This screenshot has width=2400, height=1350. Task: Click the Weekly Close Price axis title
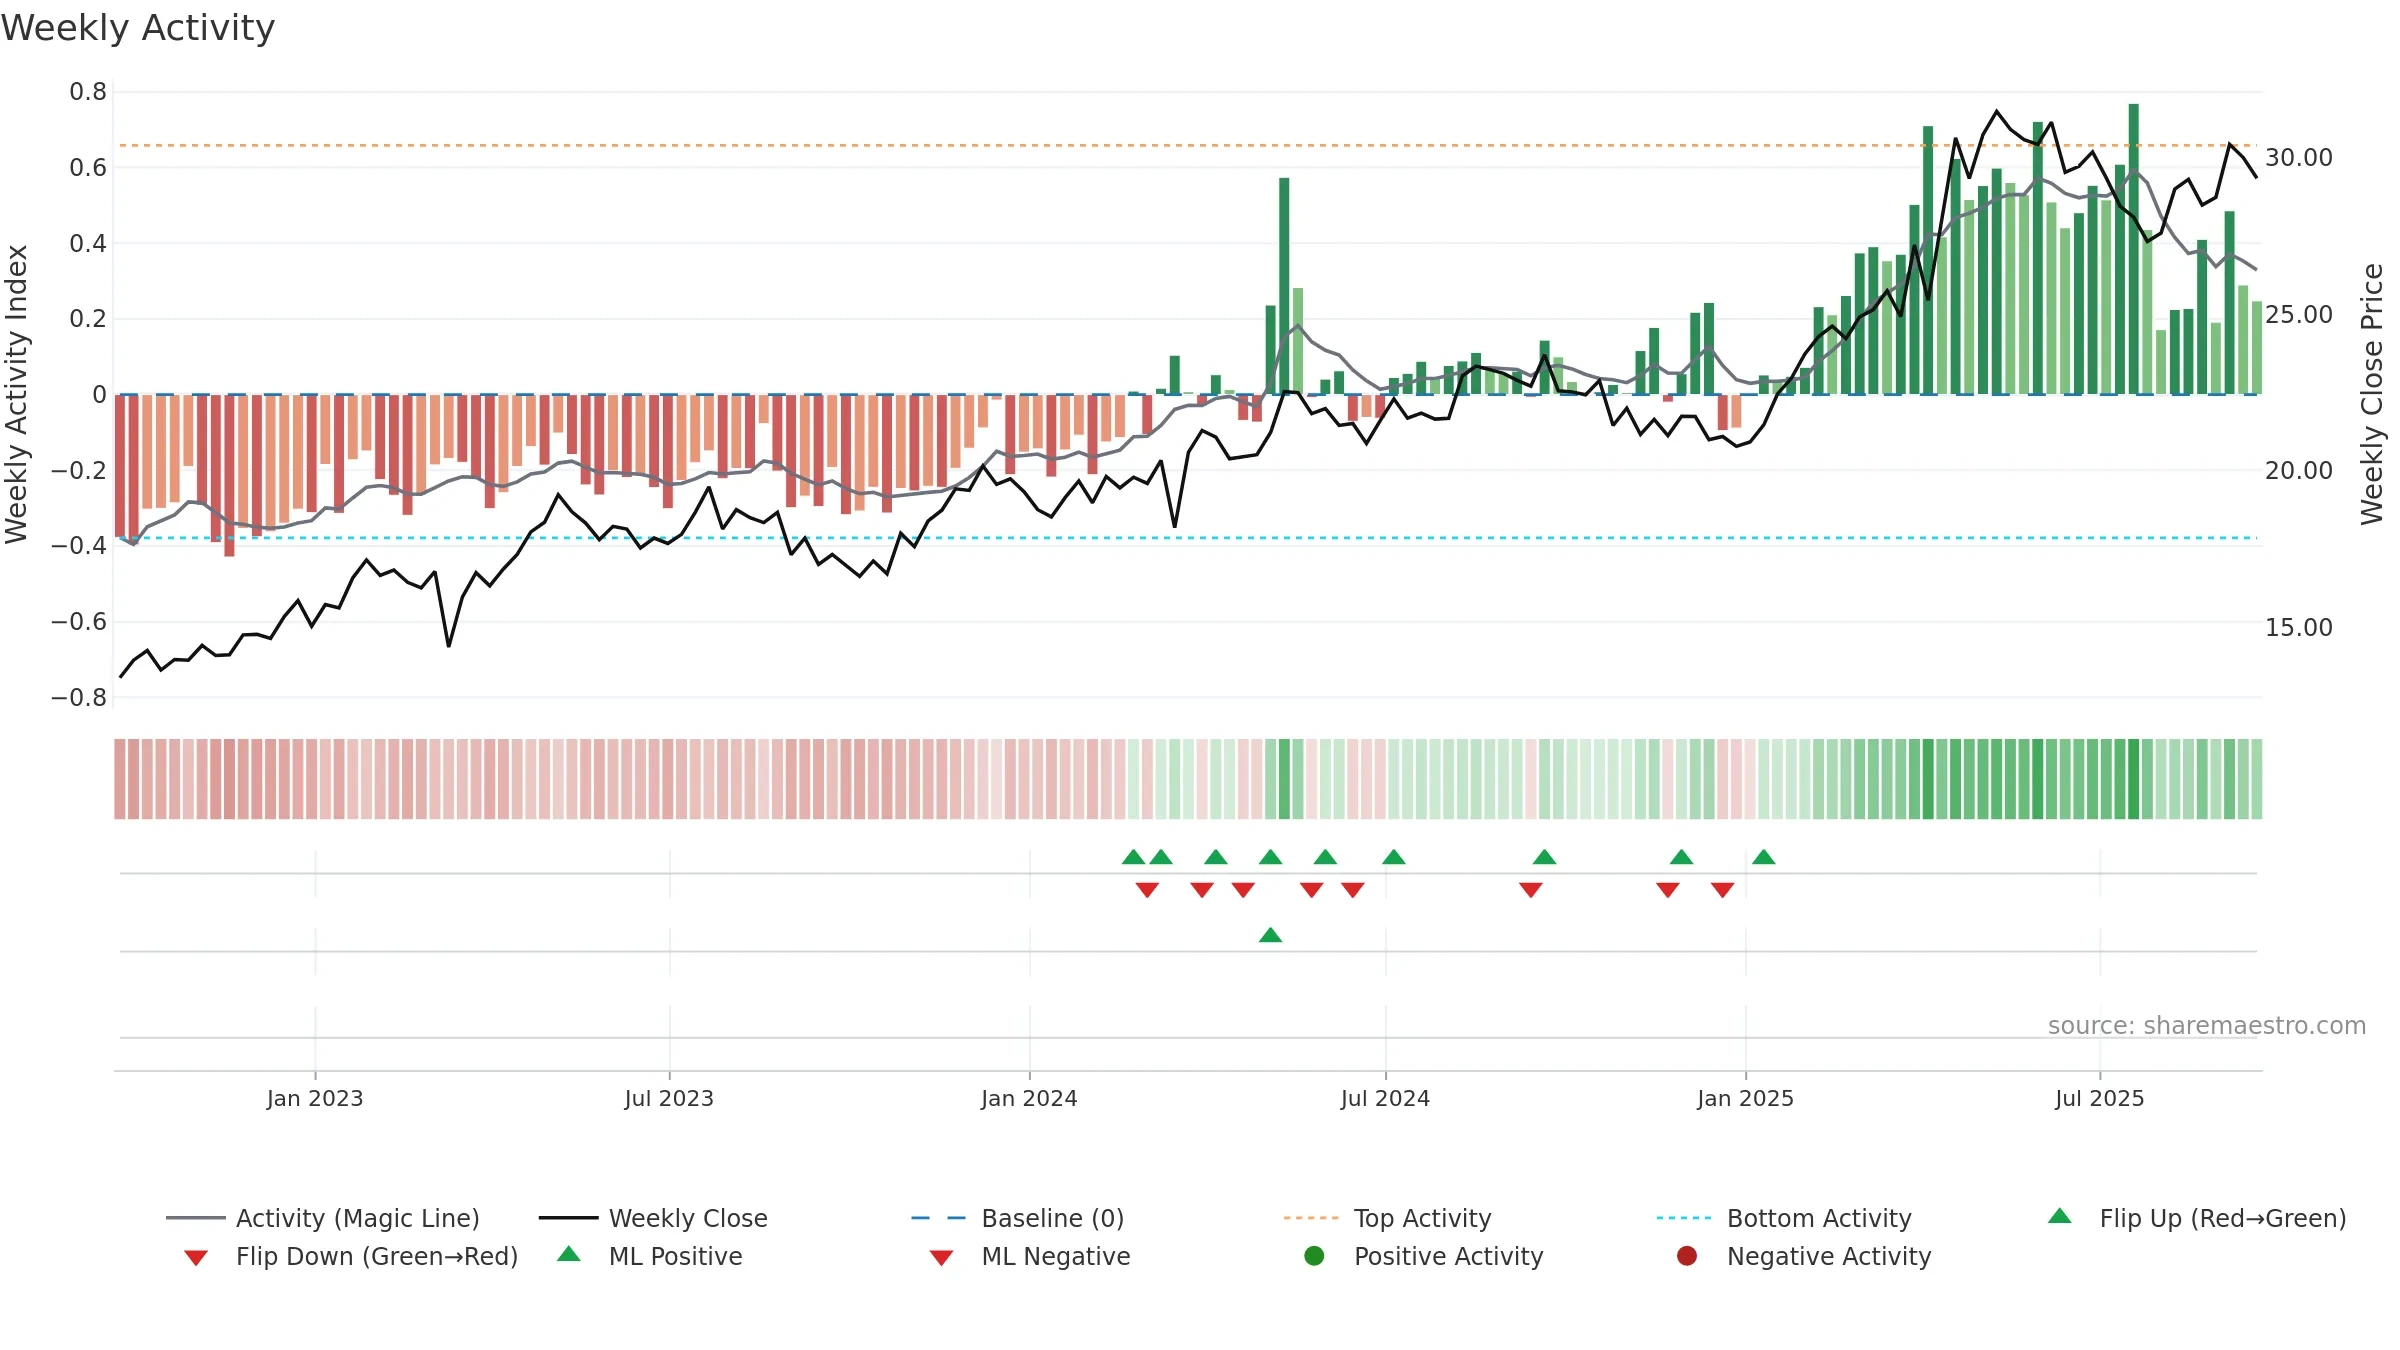tap(2372, 394)
